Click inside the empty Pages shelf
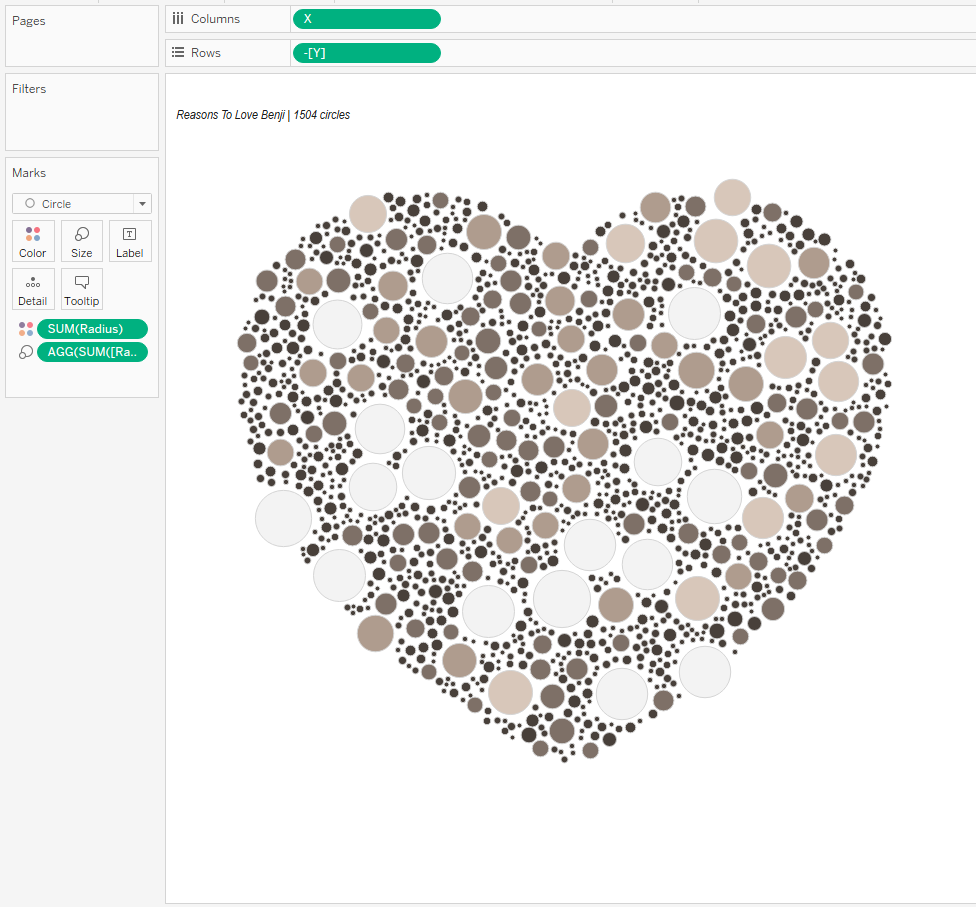The image size is (976, 907). (x=82, y=47)
